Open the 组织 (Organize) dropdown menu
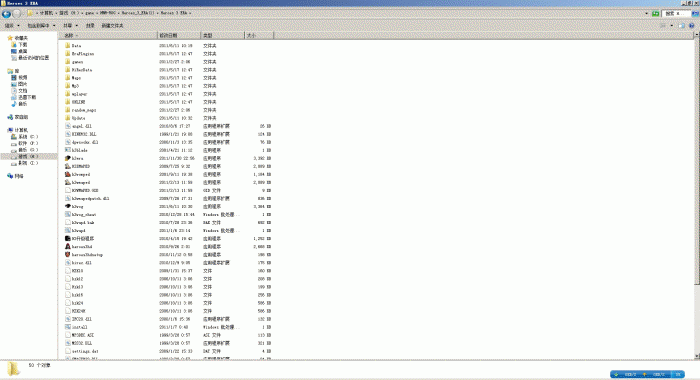The height and width of the screenshot is (380, 700). [x=12, y=25]
